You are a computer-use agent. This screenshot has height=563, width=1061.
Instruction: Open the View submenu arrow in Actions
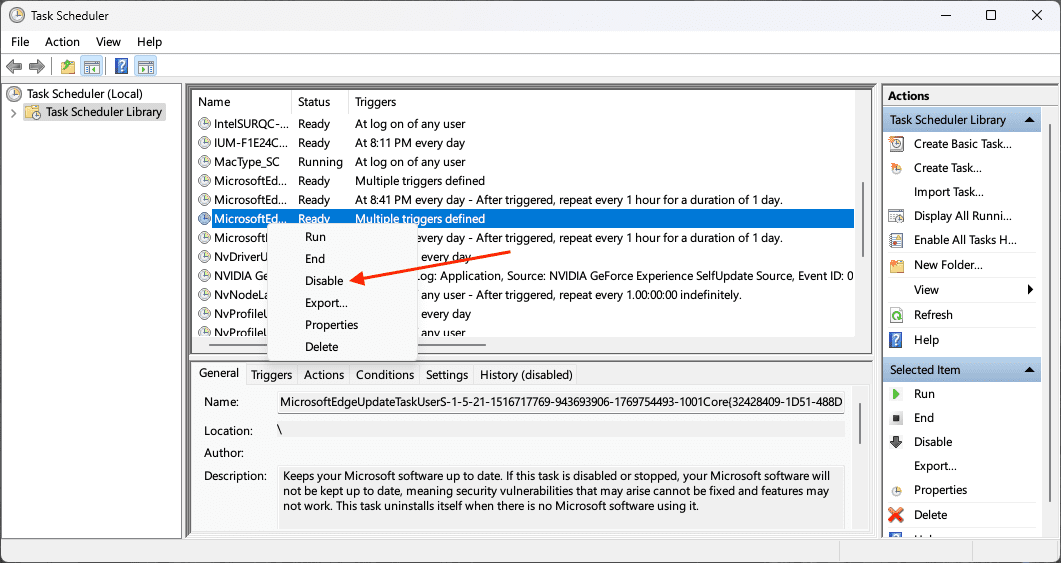1030,290
